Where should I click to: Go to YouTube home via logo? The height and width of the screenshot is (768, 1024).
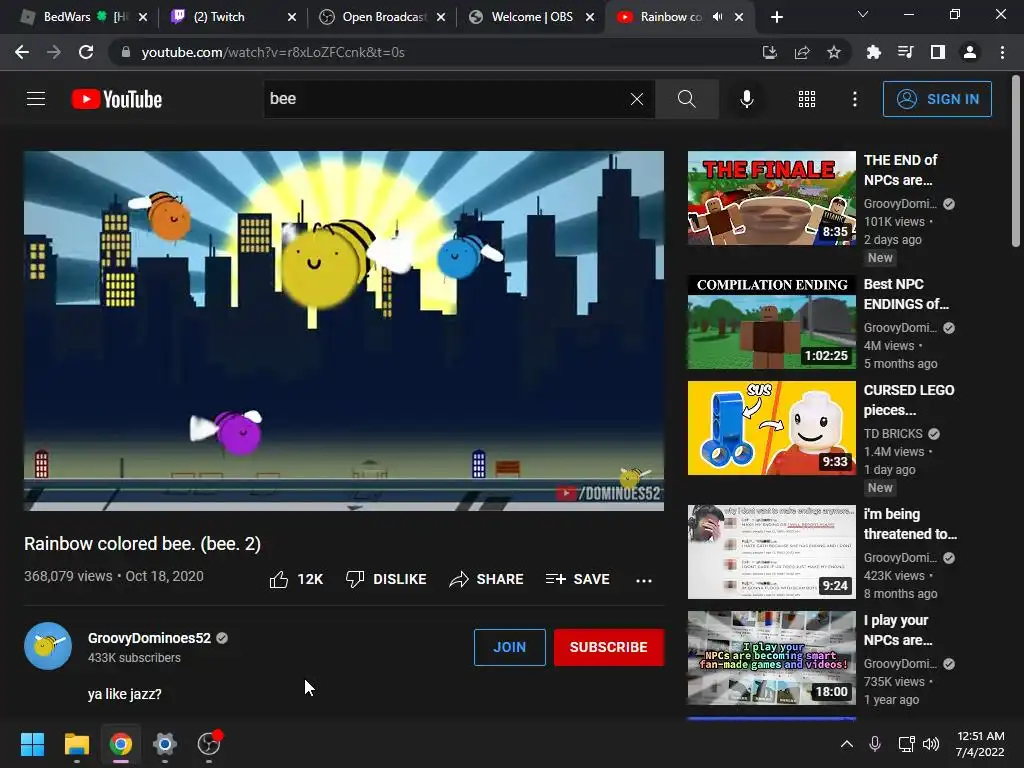tap(117, 99)
